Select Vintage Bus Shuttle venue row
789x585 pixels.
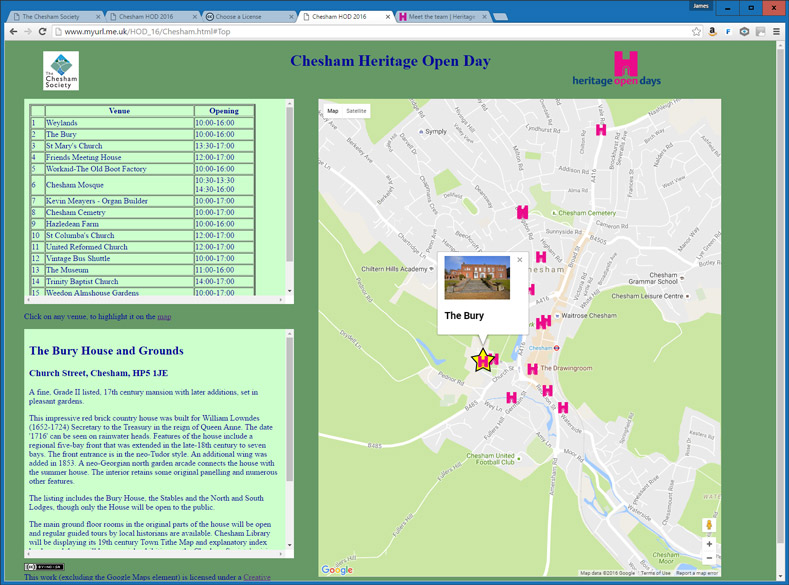(142, 259)
